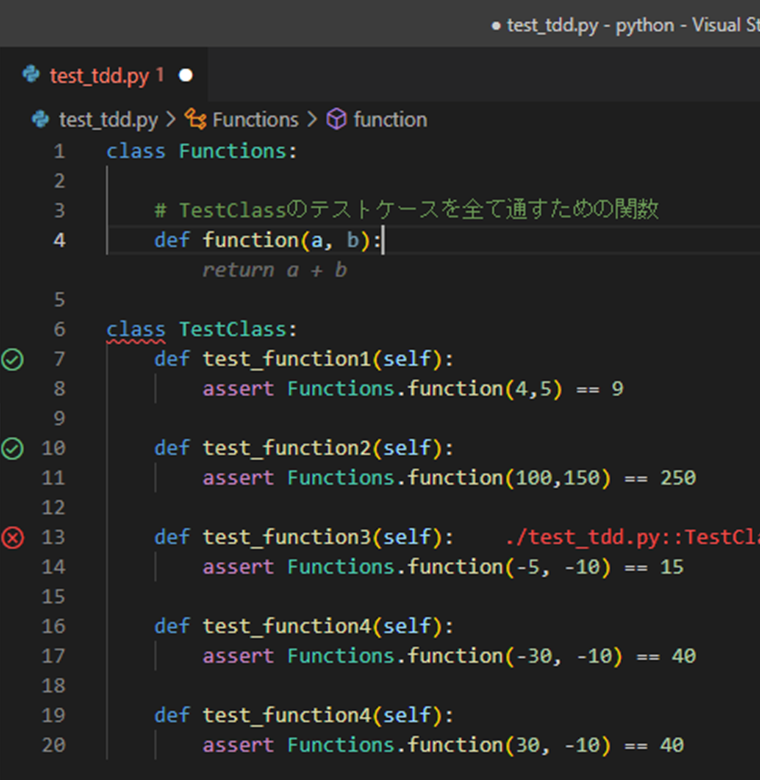Viewport: 760px width, 780px height.
Task: Click the unsaved dot on the test_tdd.py tab
Action: [186, 75]
